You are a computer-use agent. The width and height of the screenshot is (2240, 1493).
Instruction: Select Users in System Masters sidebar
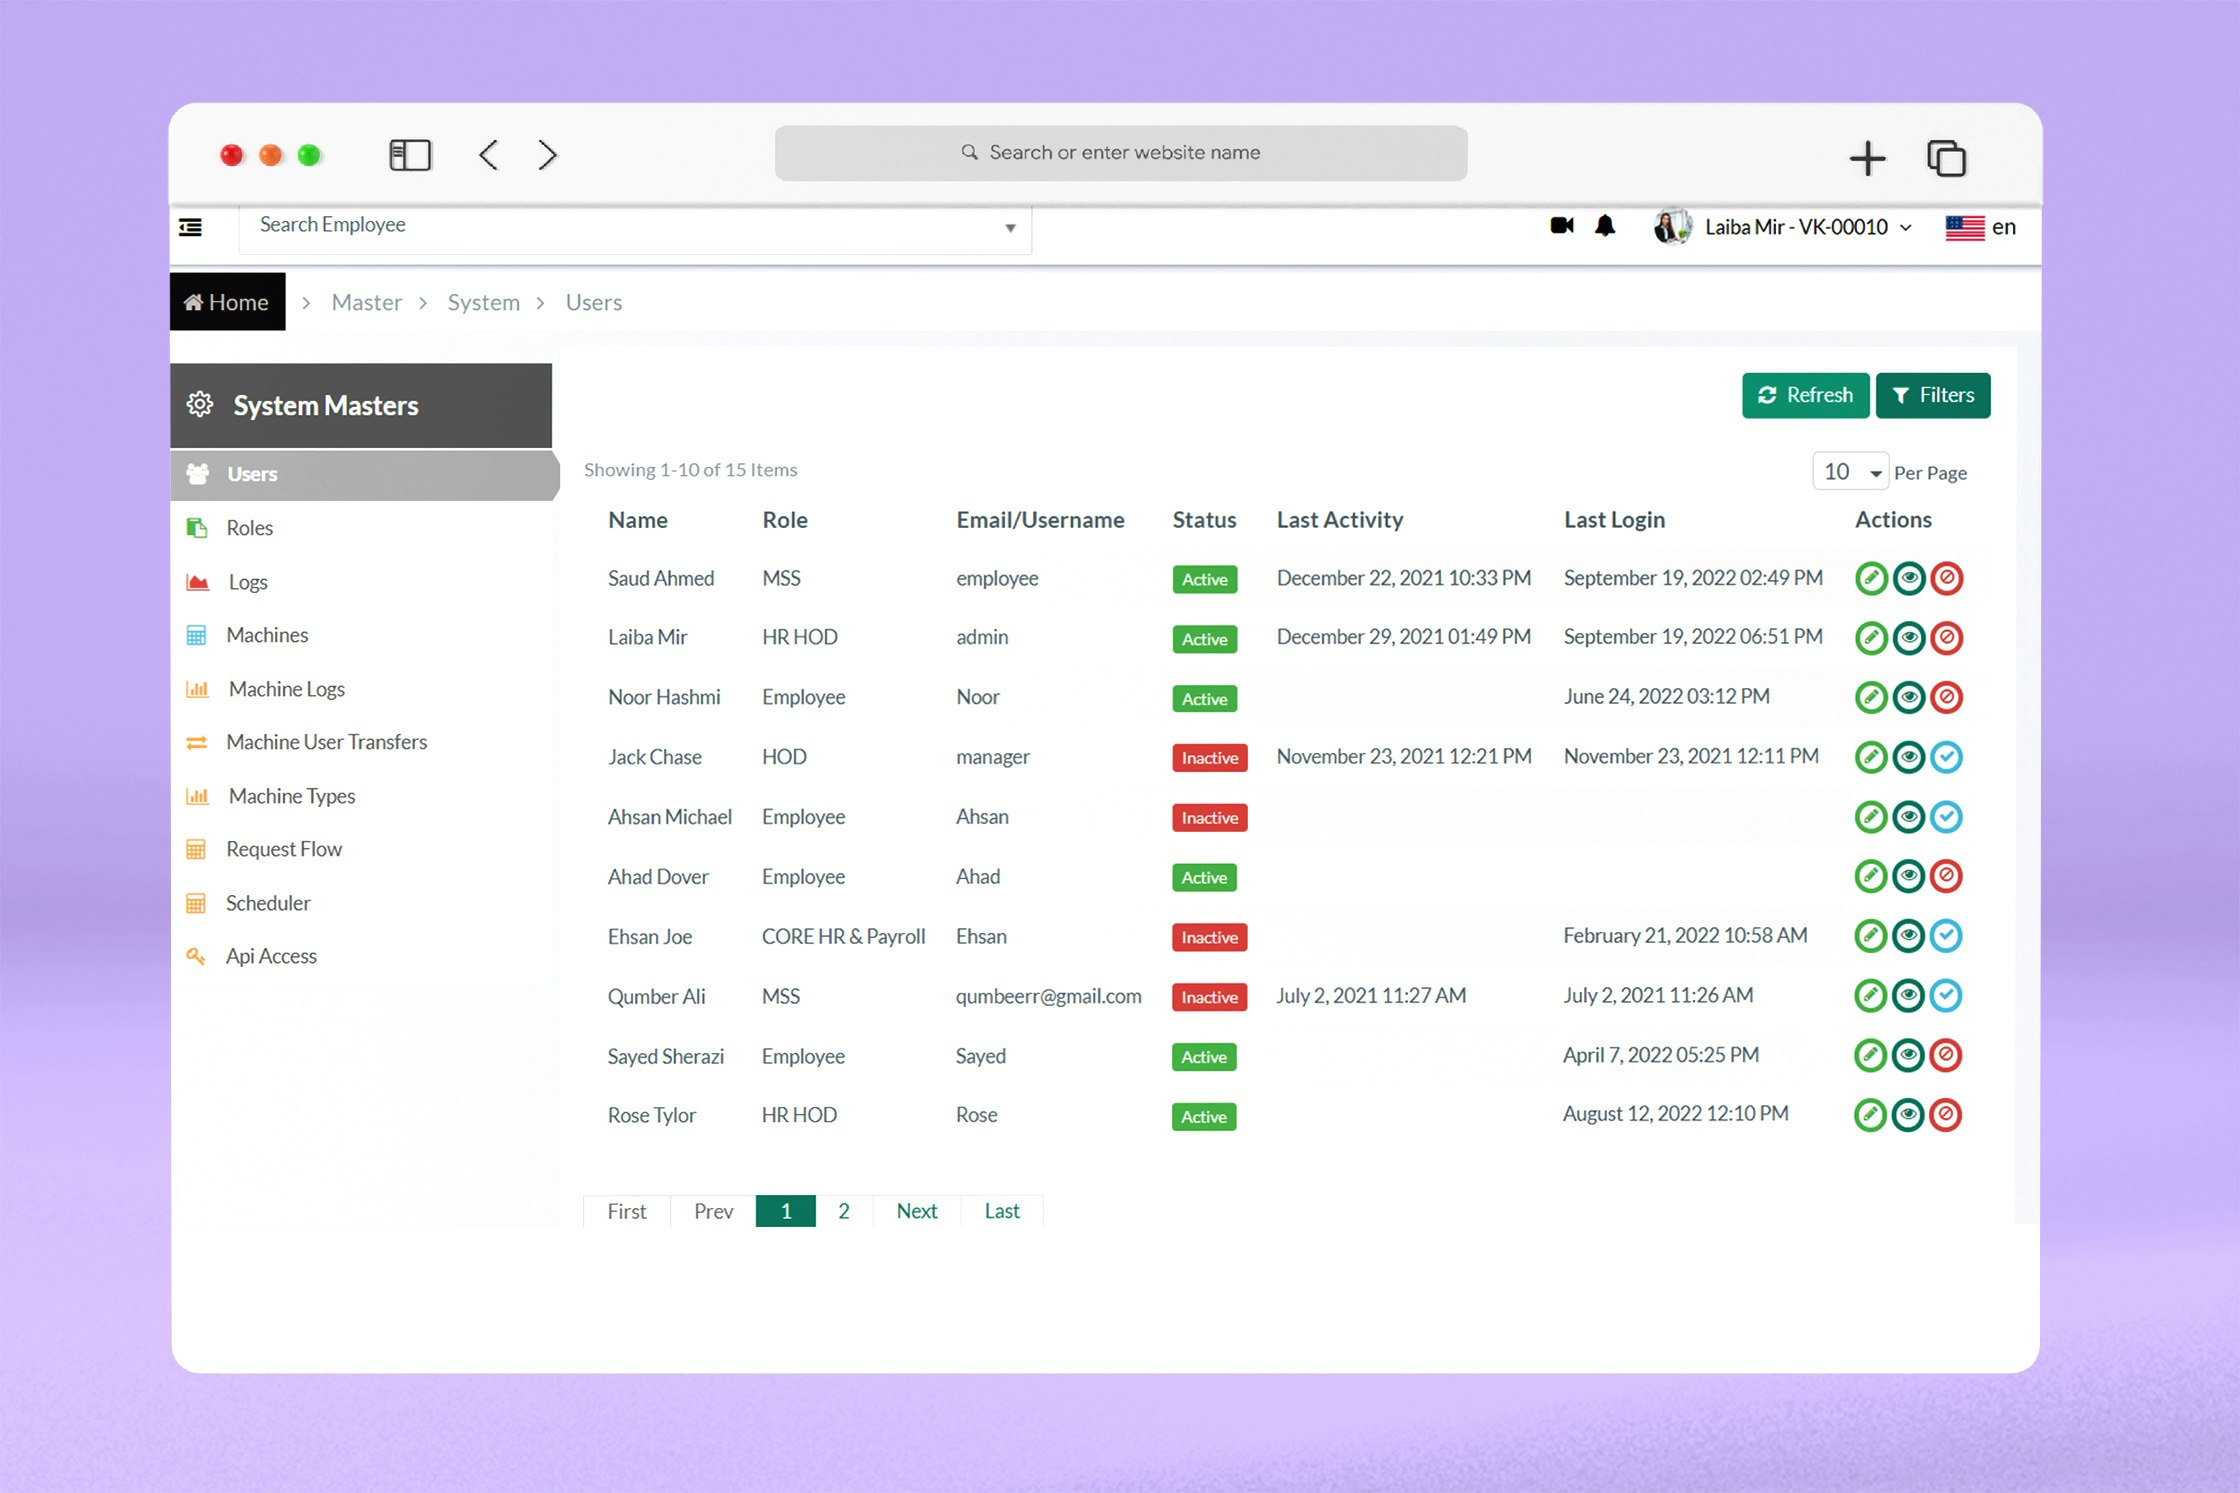tap(365, 474)
